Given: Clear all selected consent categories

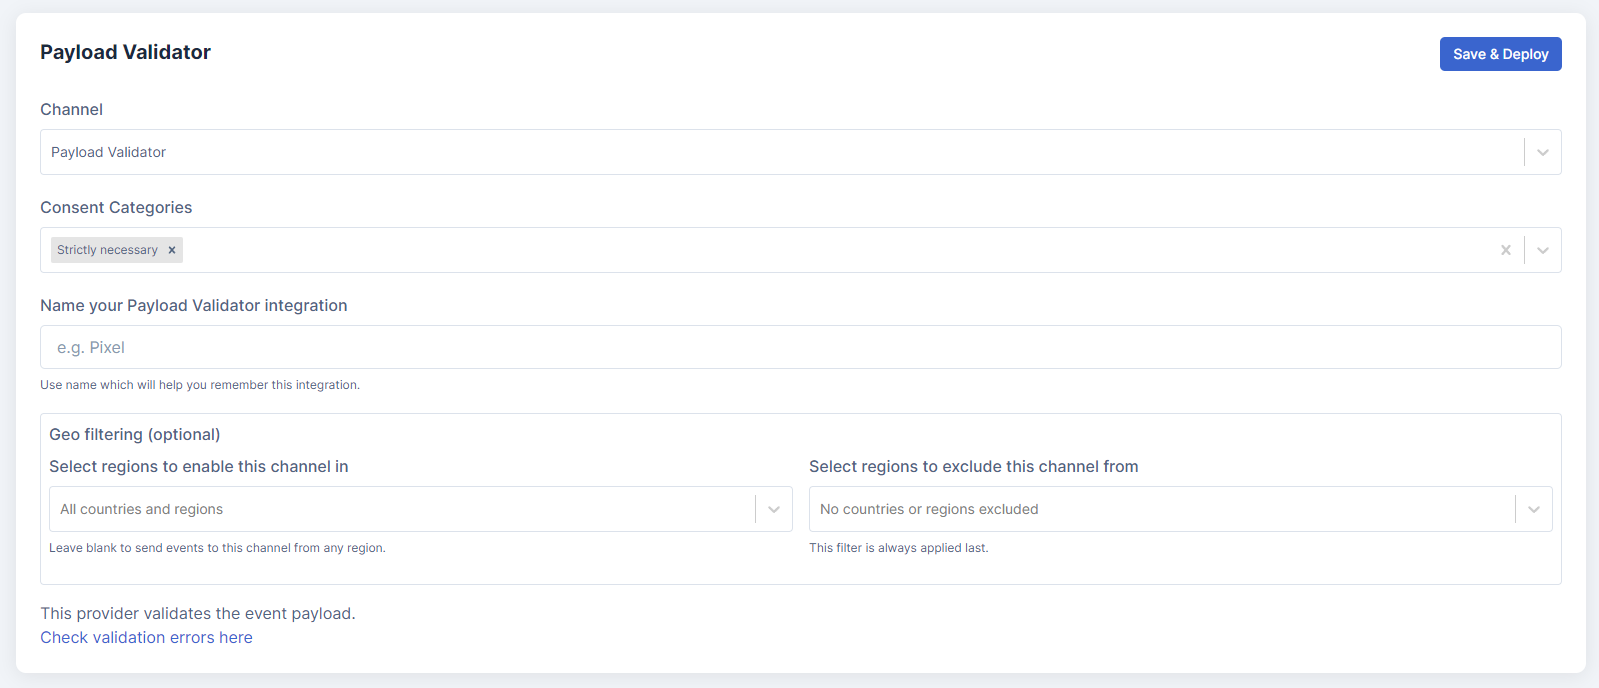Looking at the screenshot, I should [1505, 250].
